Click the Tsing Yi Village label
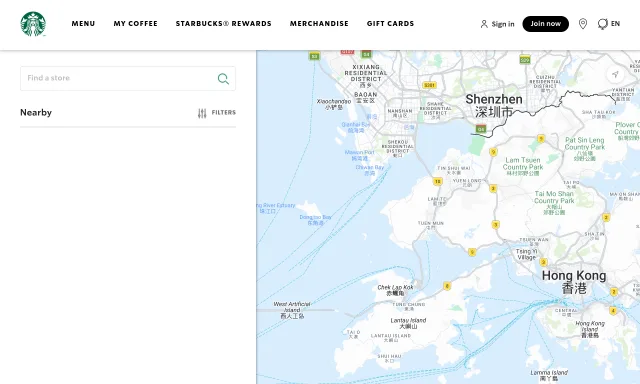 [527, 254]
